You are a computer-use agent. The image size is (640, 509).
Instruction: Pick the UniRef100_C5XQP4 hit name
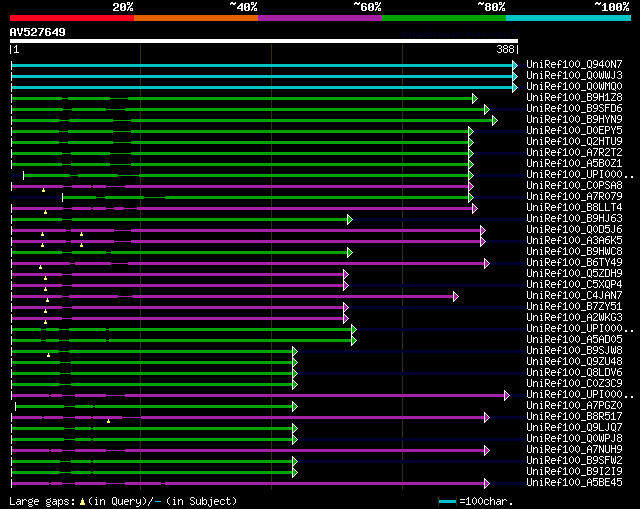point(574,285)
